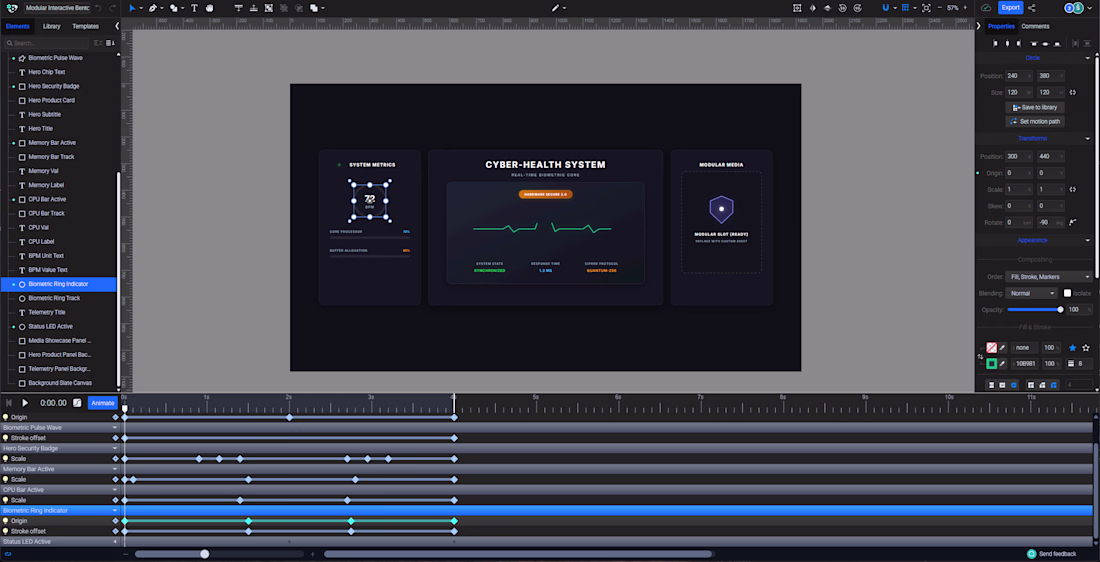Toggle the Isolate checkbox
Screen dimensions: 1100x562
[x=1068, y=293]
